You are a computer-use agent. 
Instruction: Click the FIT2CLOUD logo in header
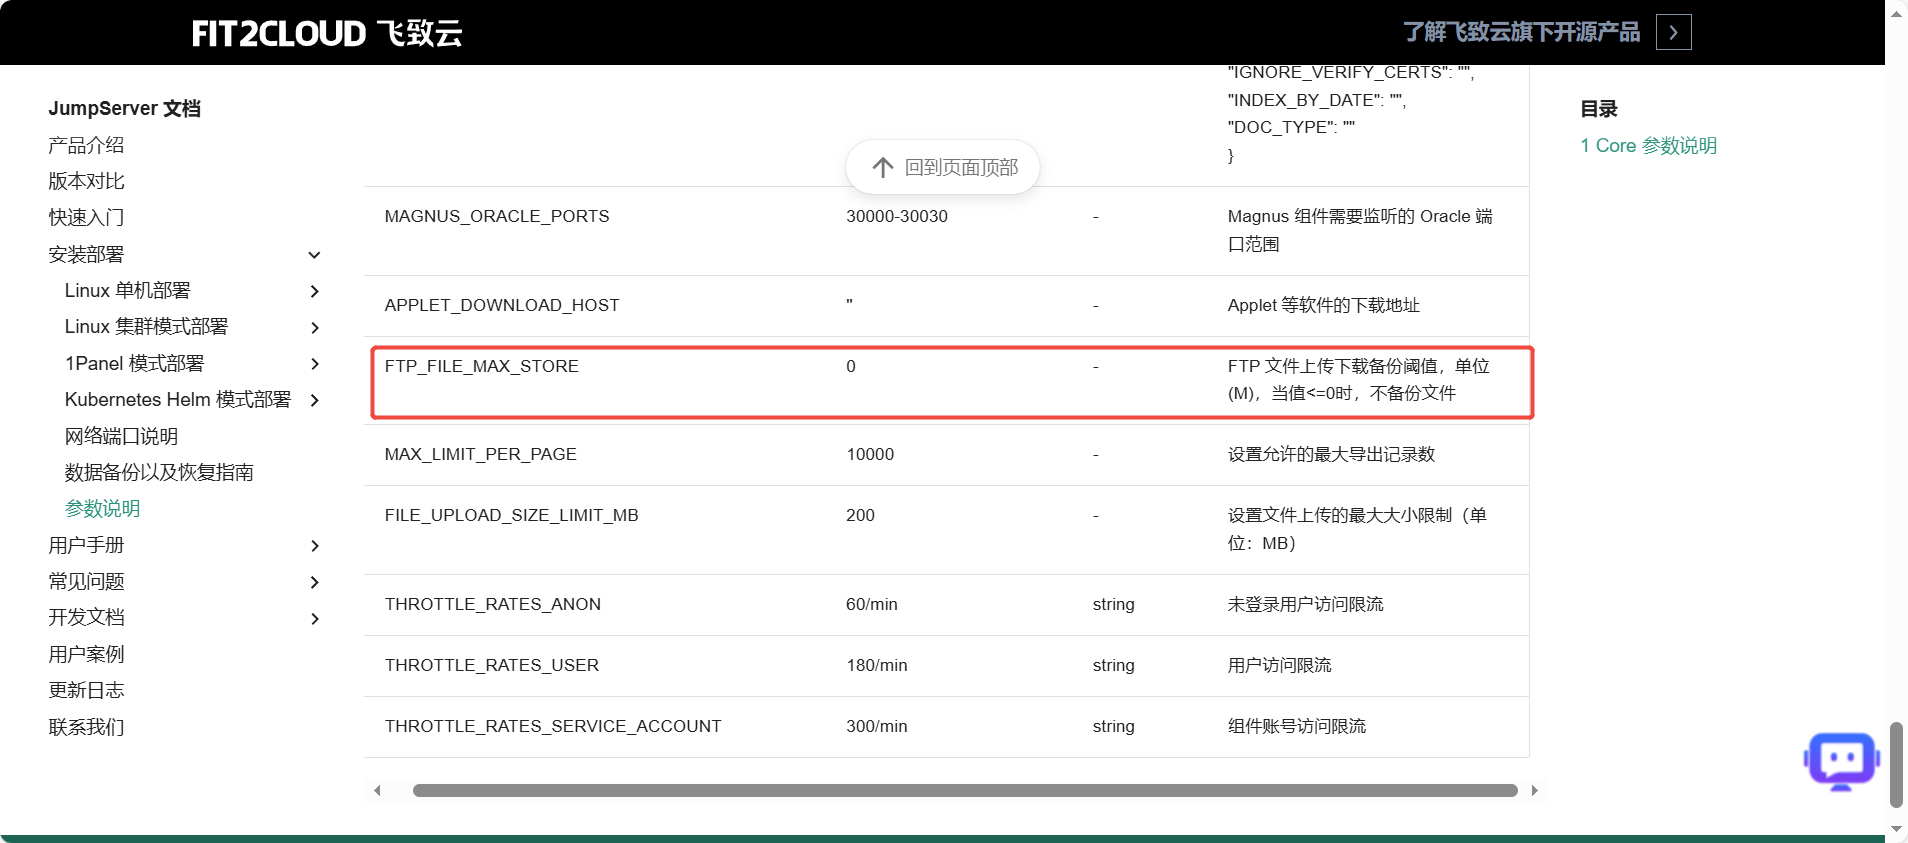326,33
